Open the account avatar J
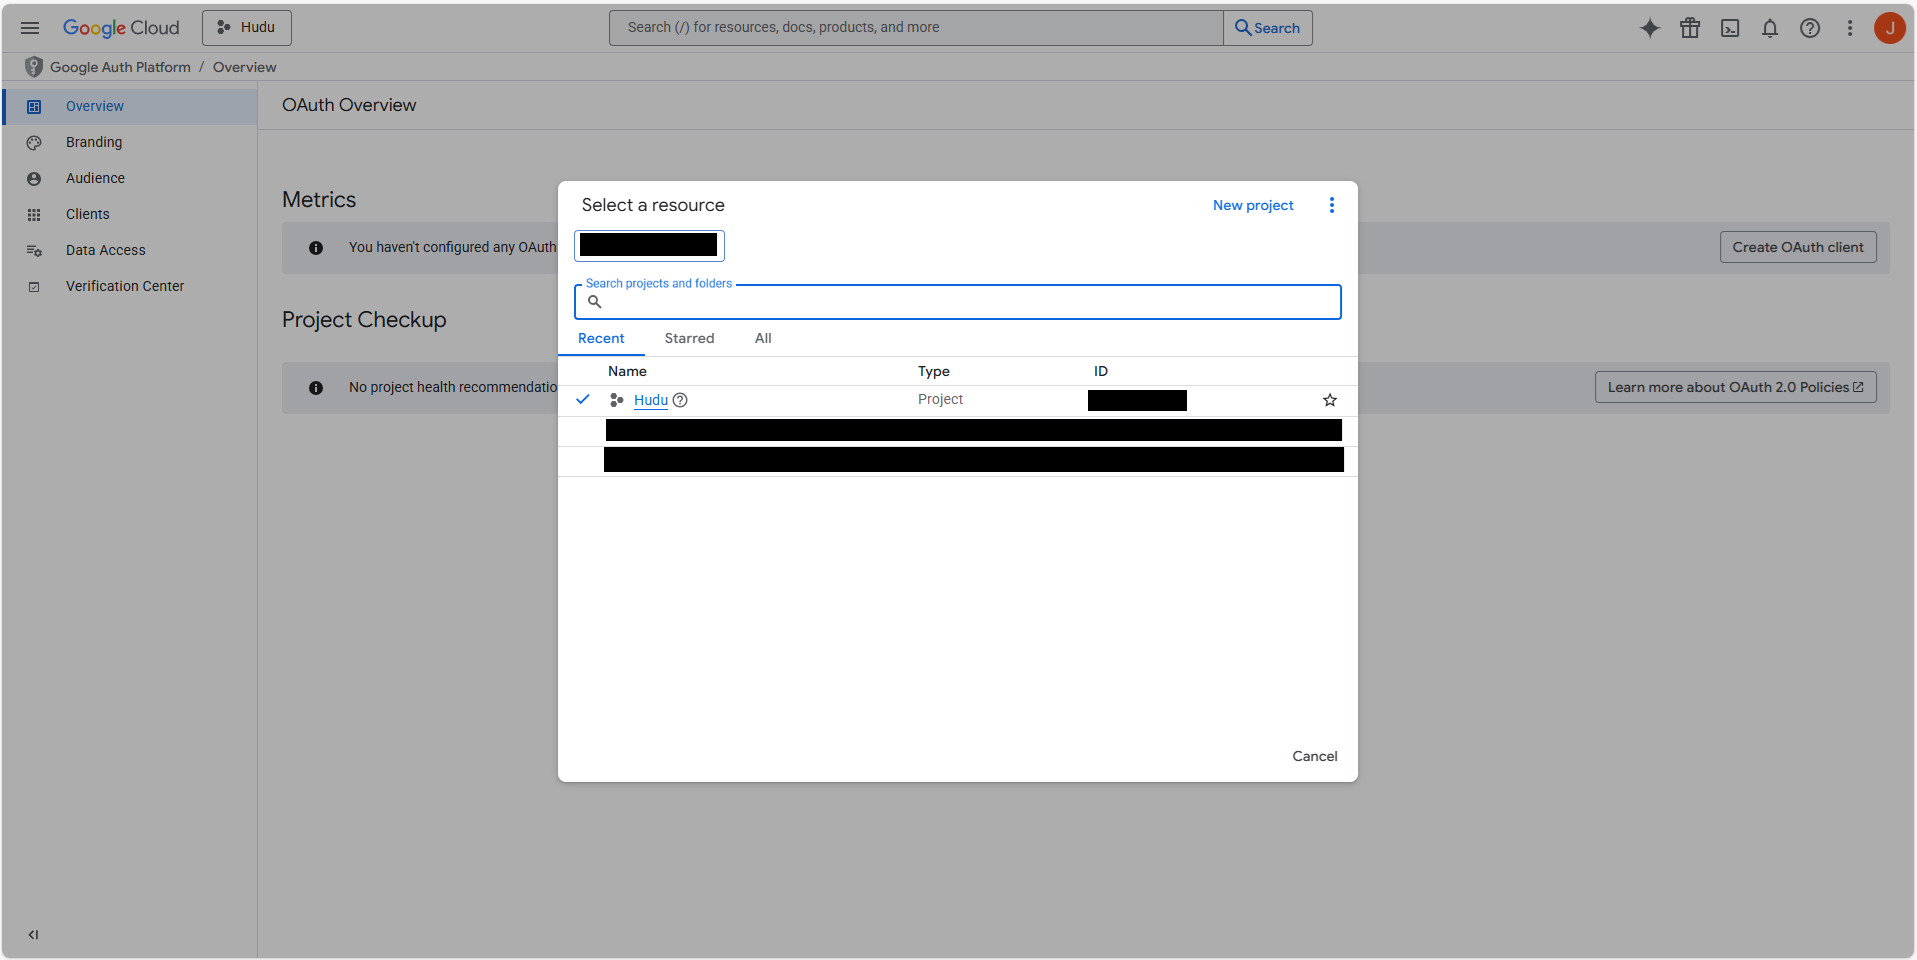 (x=1890, y=28)
